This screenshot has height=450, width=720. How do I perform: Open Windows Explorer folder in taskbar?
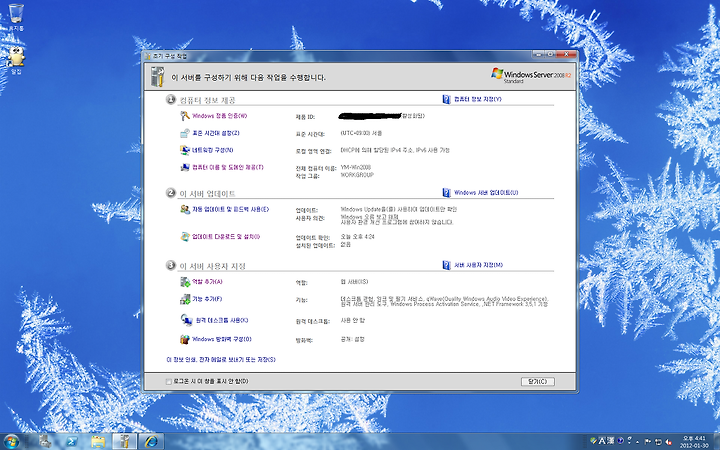[98, 442]
